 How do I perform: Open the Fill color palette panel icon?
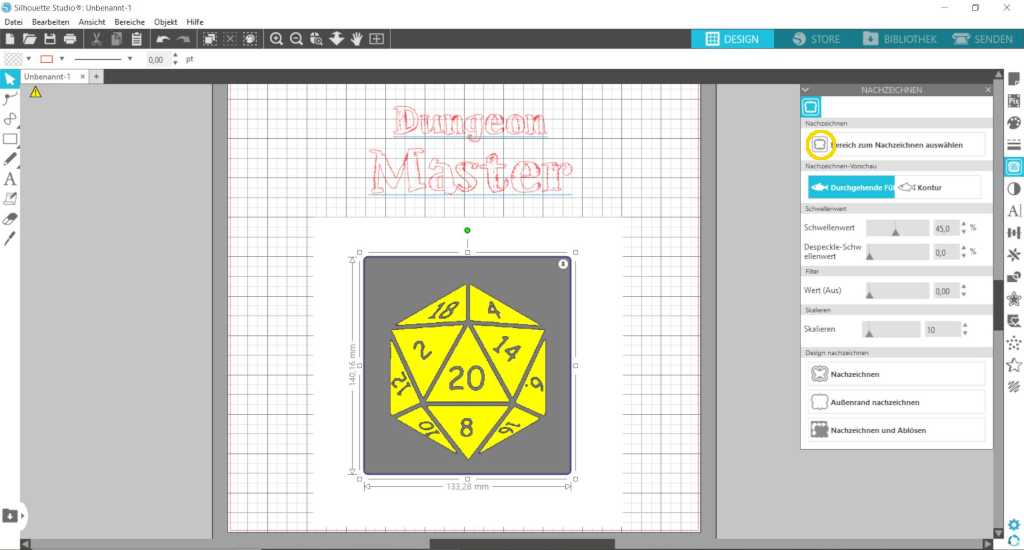[x=1014, y=123]
